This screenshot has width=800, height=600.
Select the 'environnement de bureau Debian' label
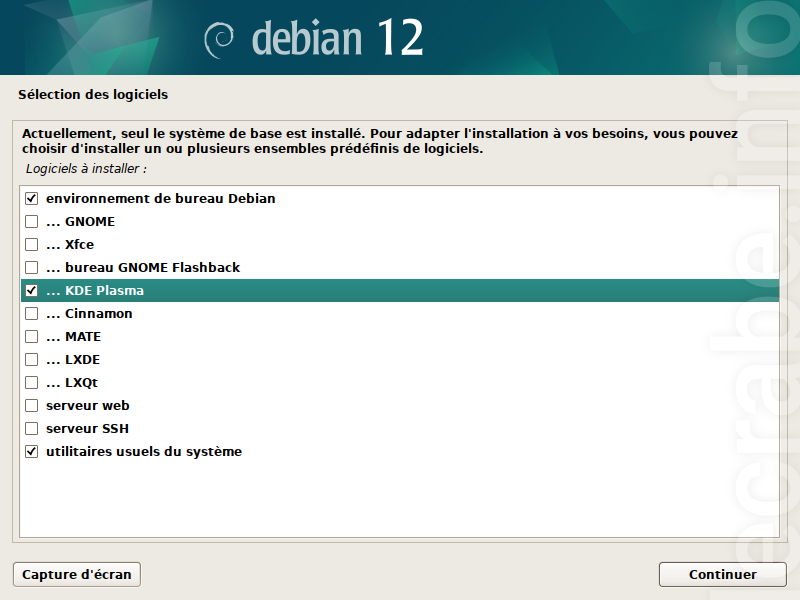(x=161, y=198)
